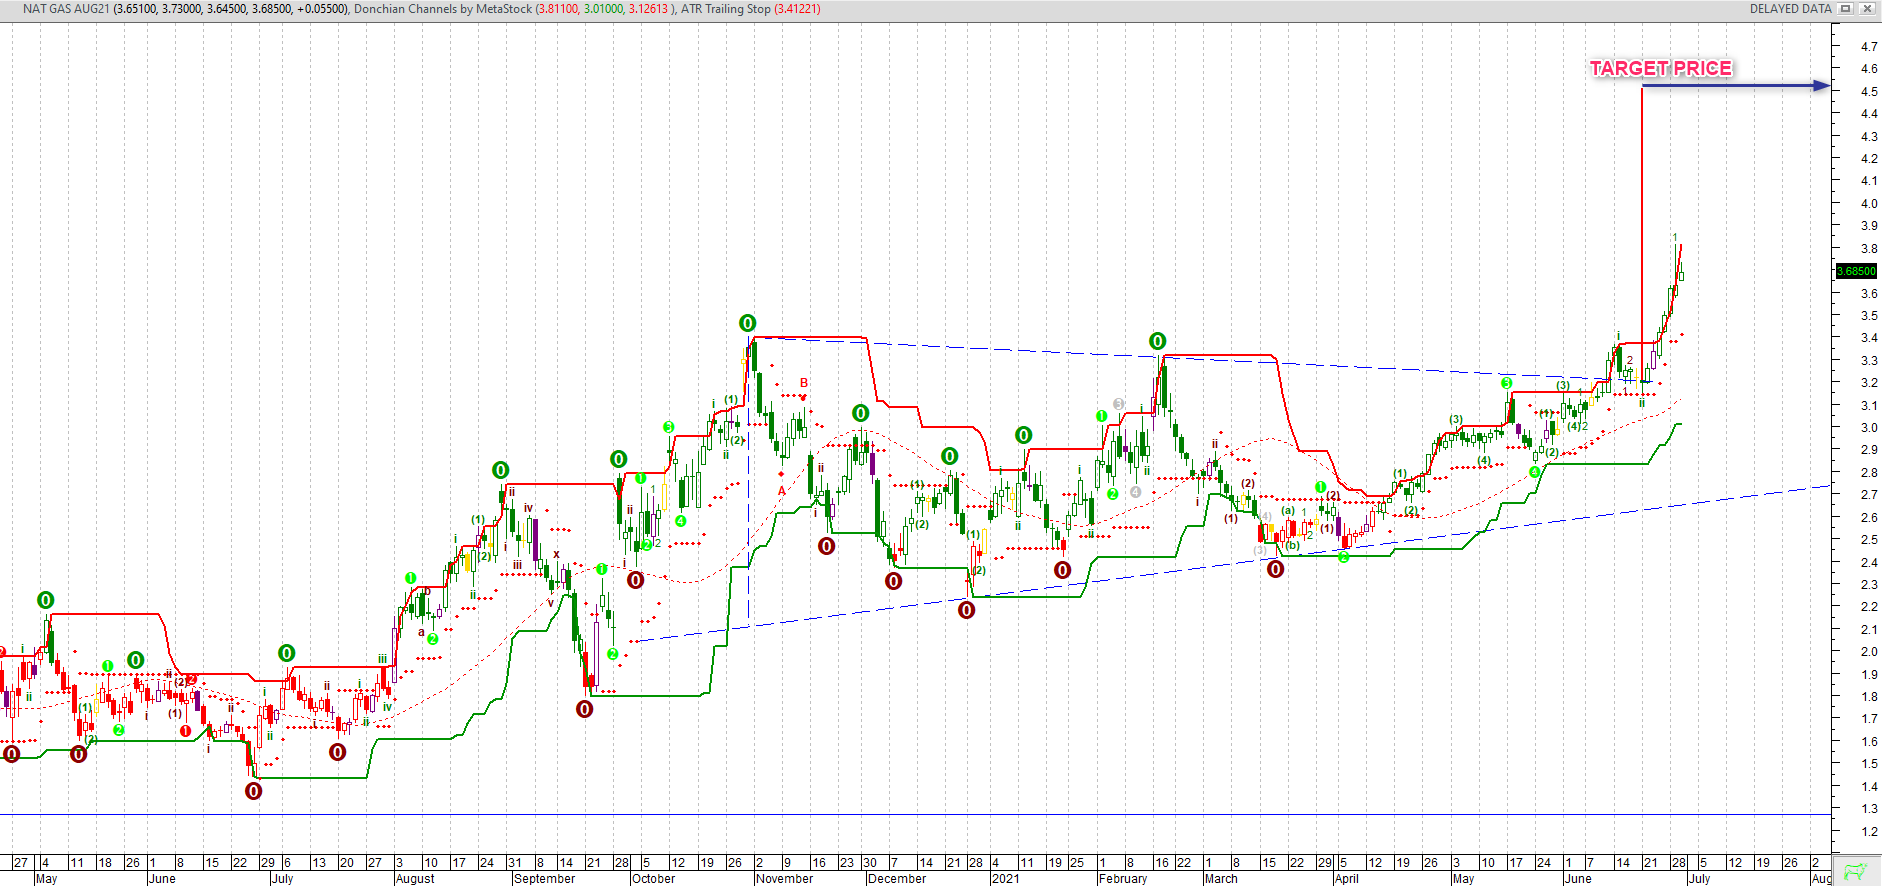The image size is (1882, 886).
Task: Click the current price tag 3.68500
Action: (x=1857, y=271)
